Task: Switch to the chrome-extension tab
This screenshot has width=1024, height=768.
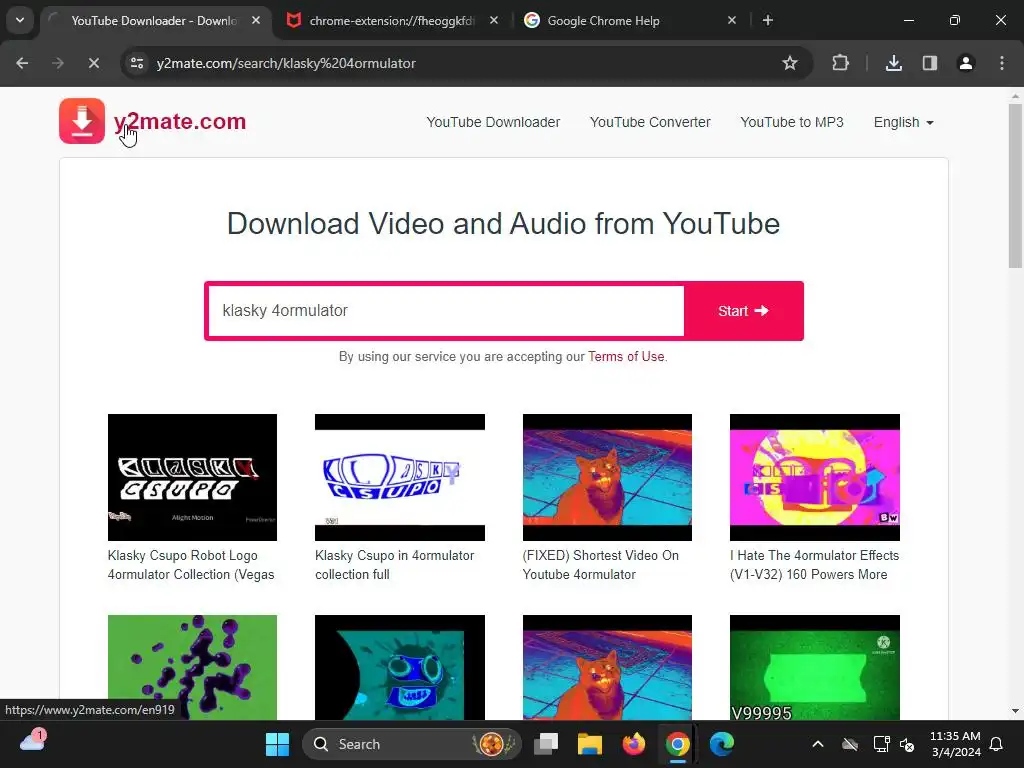Action: pyautogui.click(x=389, y=21)
